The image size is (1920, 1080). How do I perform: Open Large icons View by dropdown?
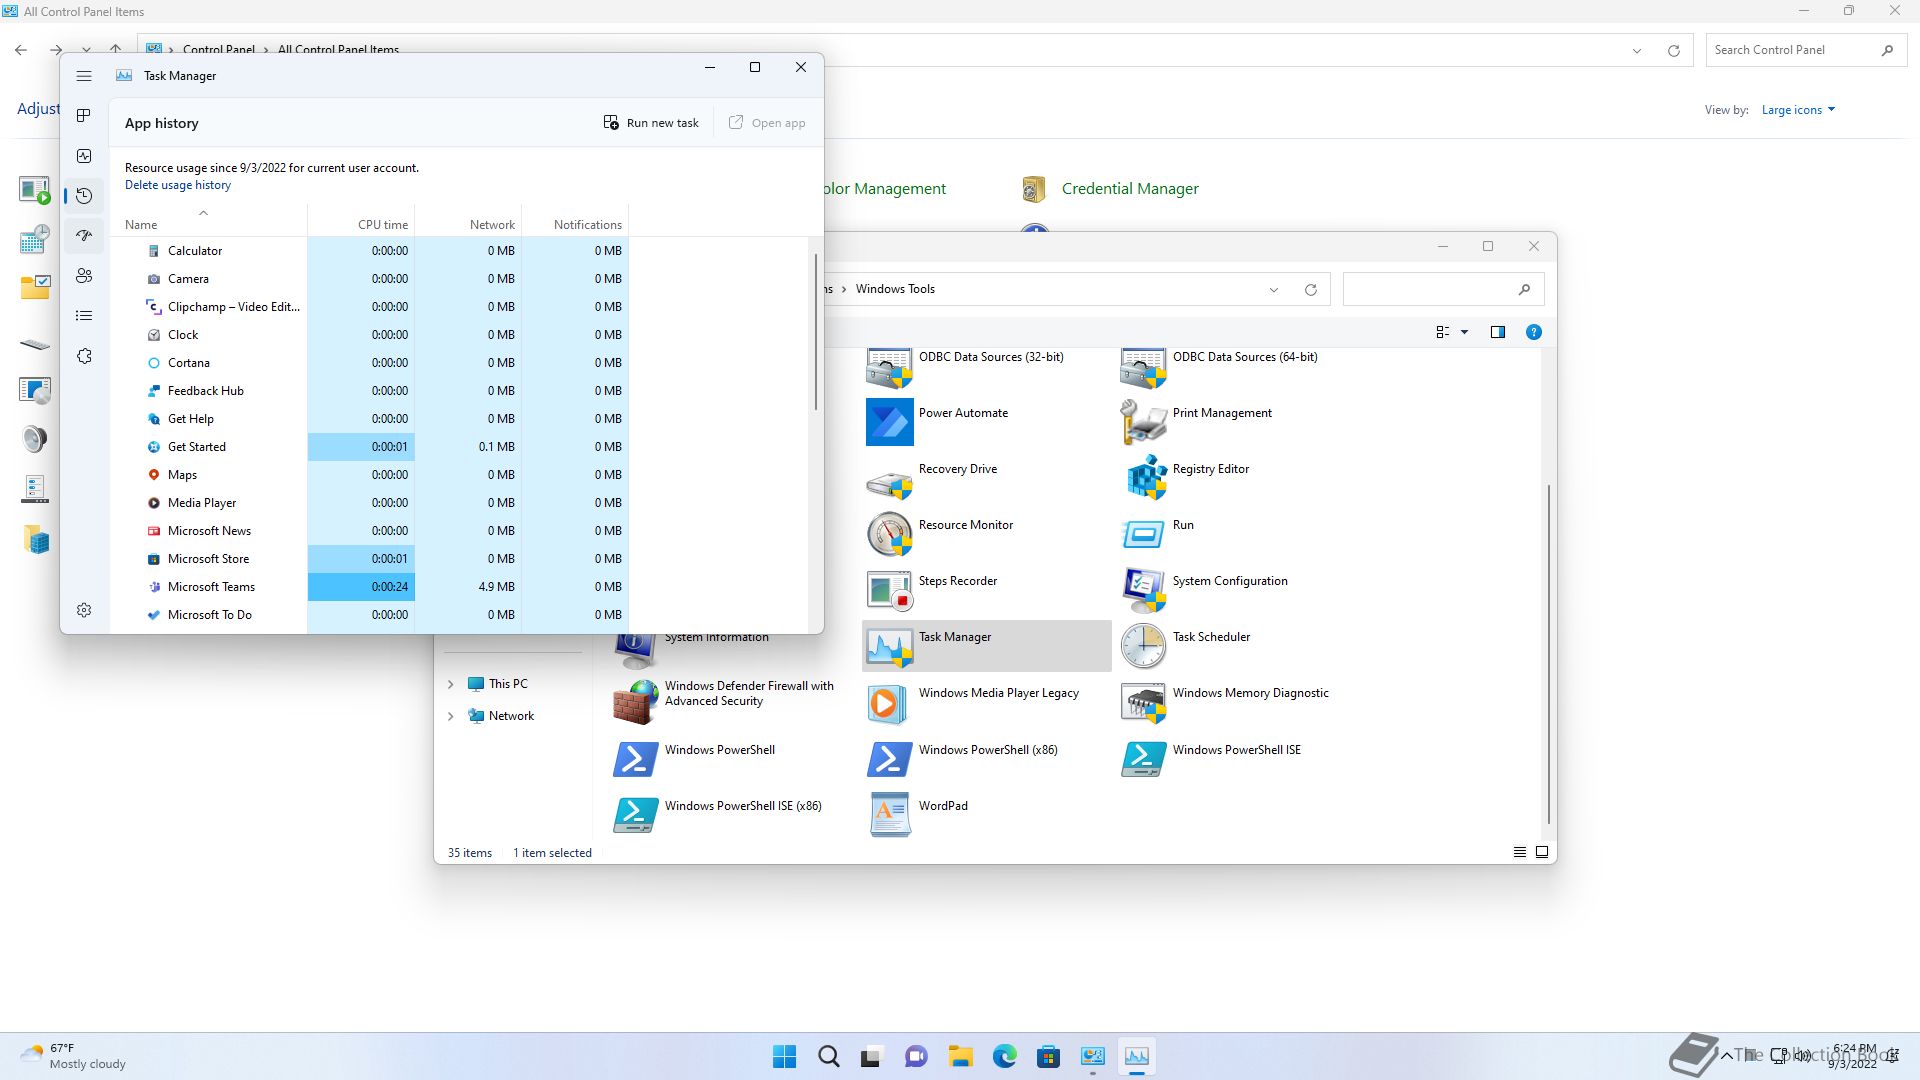click(1798, 110)
